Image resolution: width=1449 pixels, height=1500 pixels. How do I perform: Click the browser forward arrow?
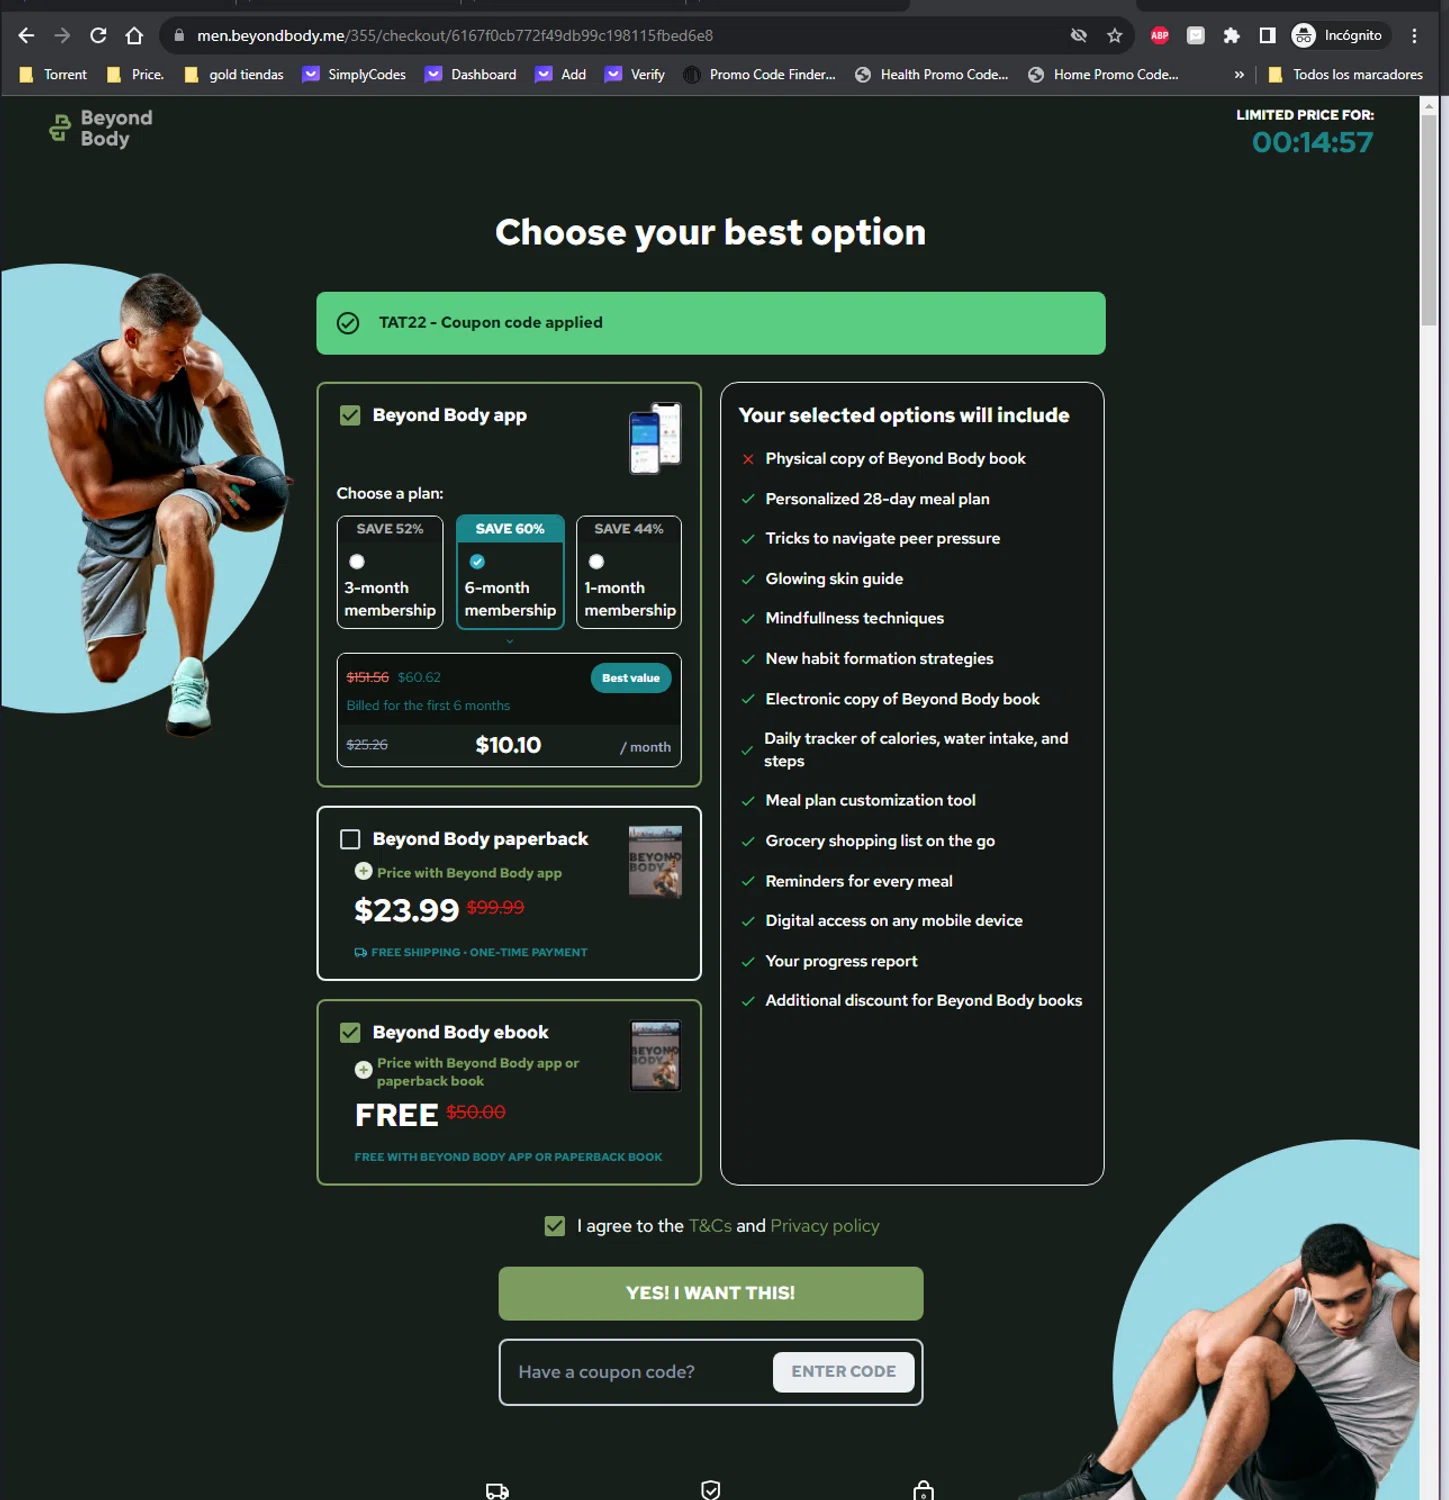click(62, 36)
